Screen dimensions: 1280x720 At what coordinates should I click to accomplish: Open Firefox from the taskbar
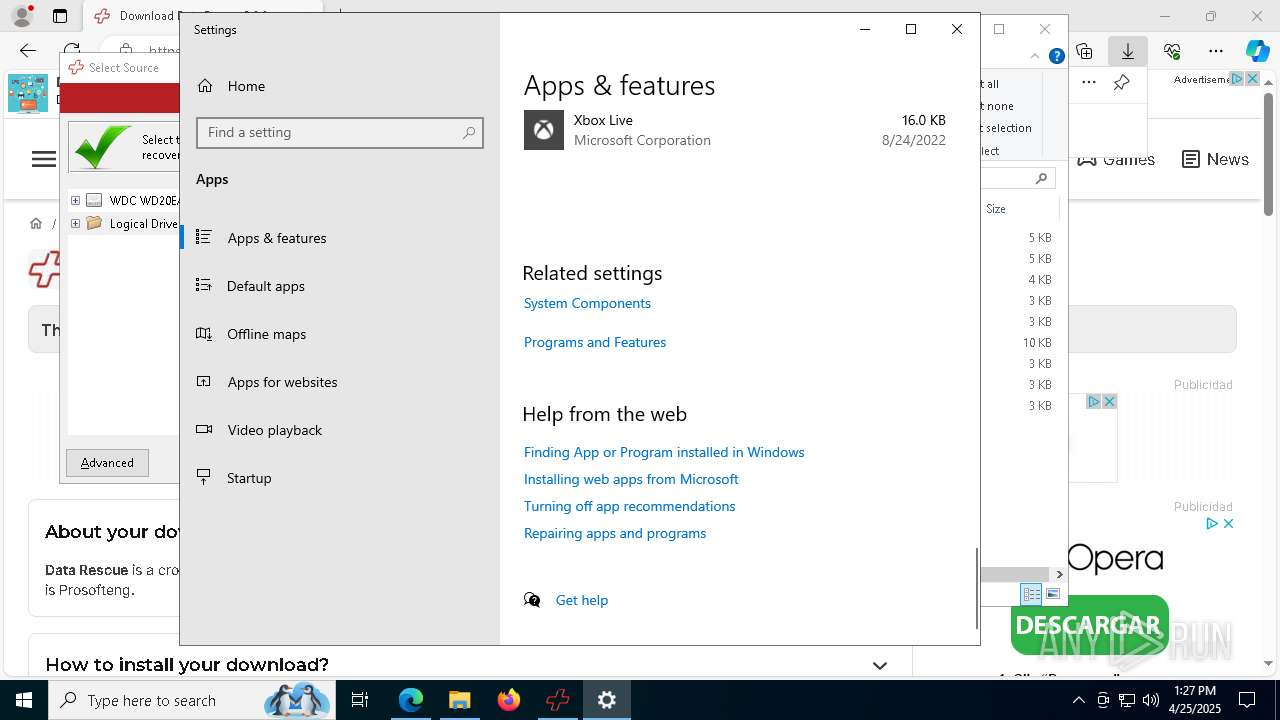coord(509,700)
